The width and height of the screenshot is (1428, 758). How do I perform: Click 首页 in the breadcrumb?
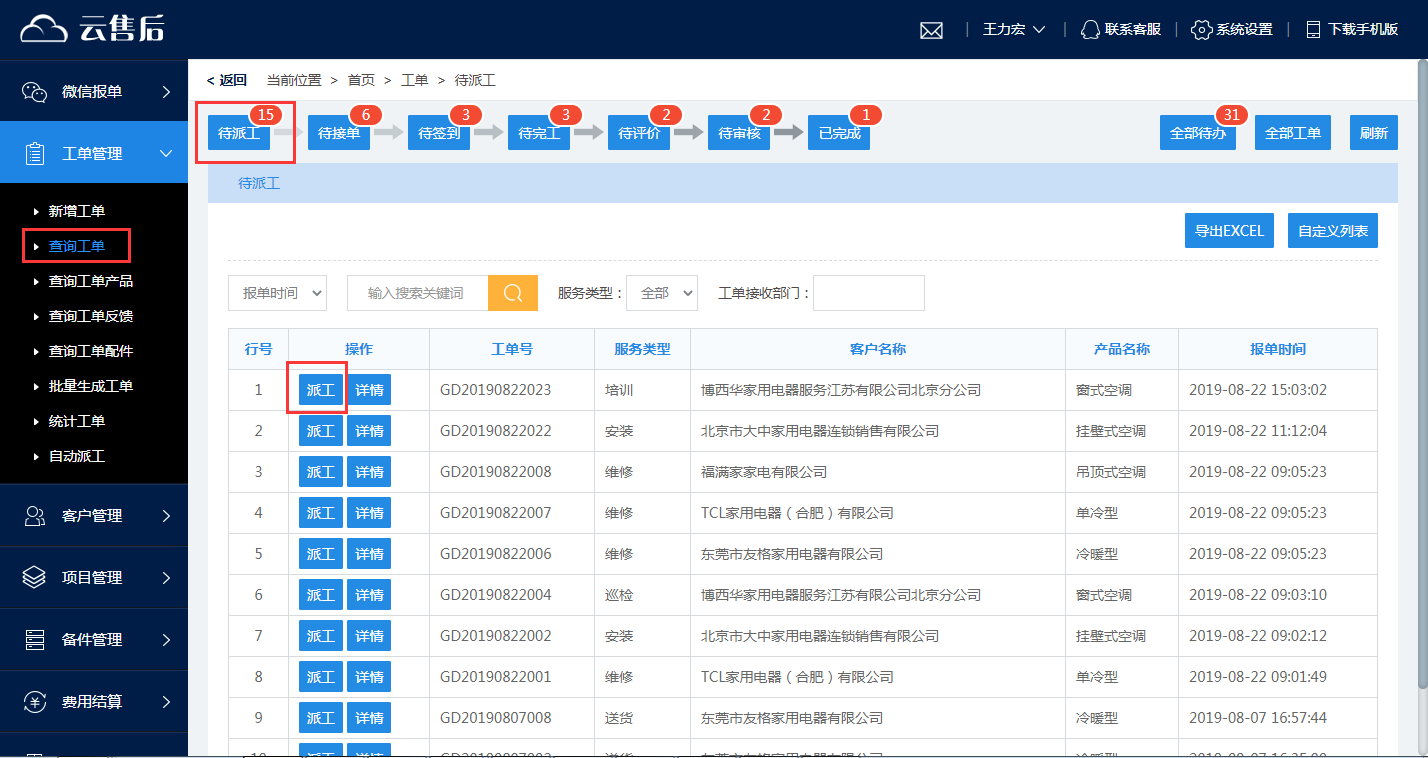click(x=361, y=80)
